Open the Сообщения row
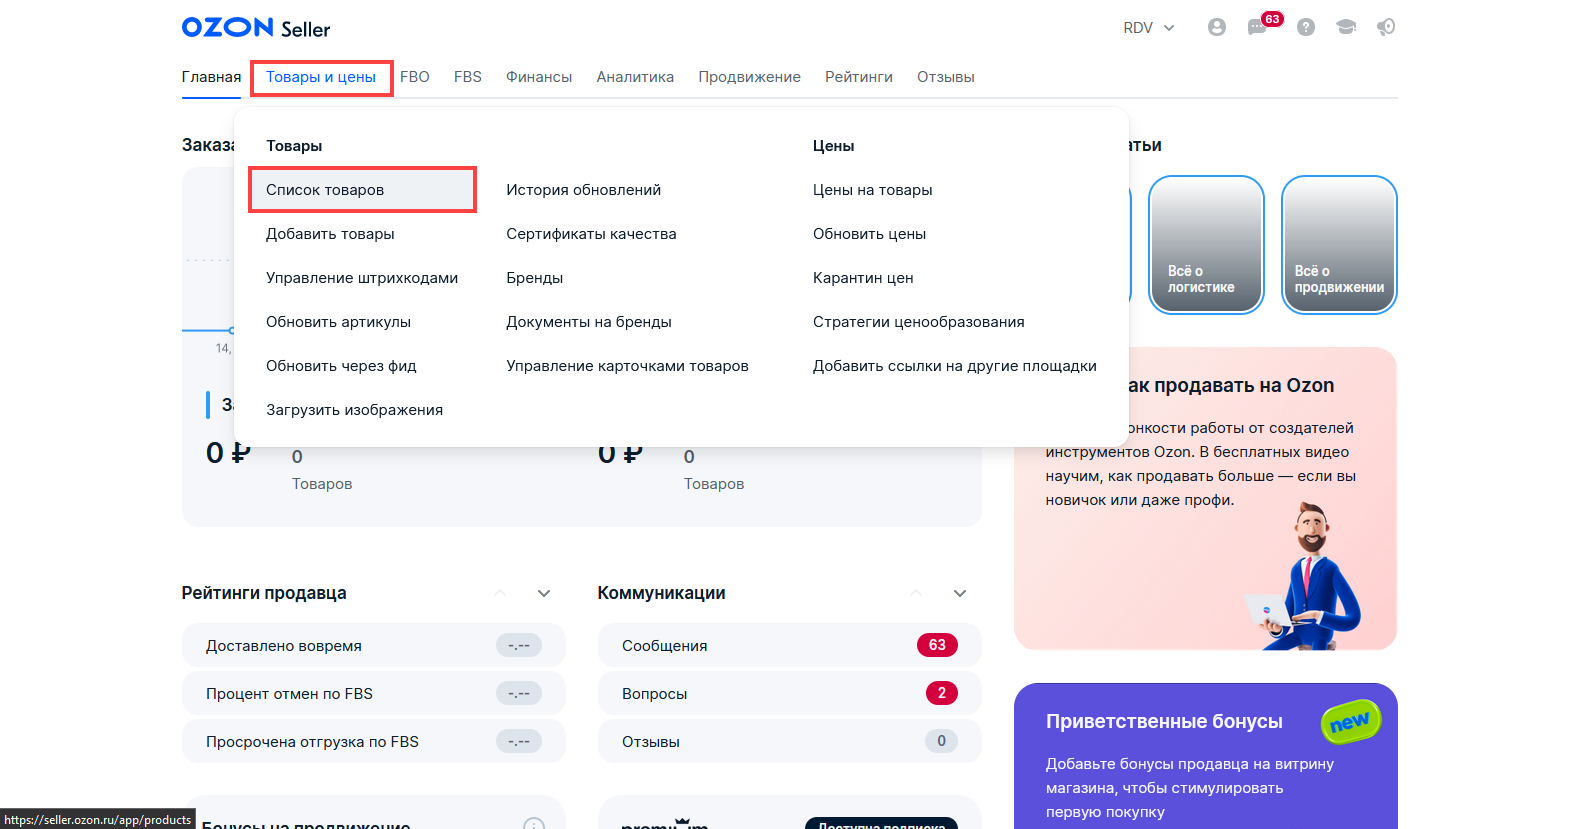This screenshot has width=1576, height=829. pos(790,645)
